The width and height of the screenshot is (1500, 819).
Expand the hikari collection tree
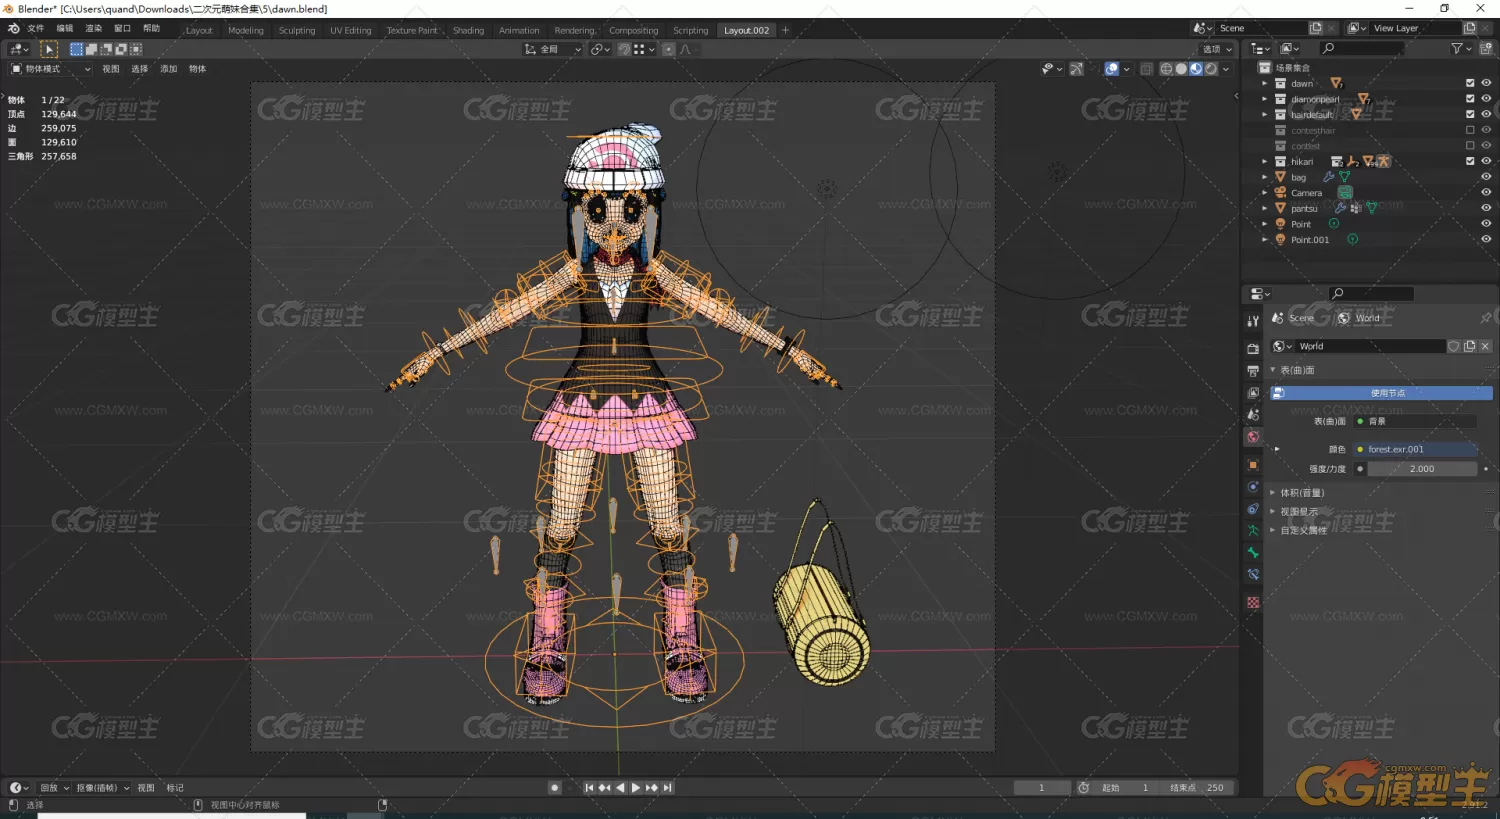(x=1265, y=161)
